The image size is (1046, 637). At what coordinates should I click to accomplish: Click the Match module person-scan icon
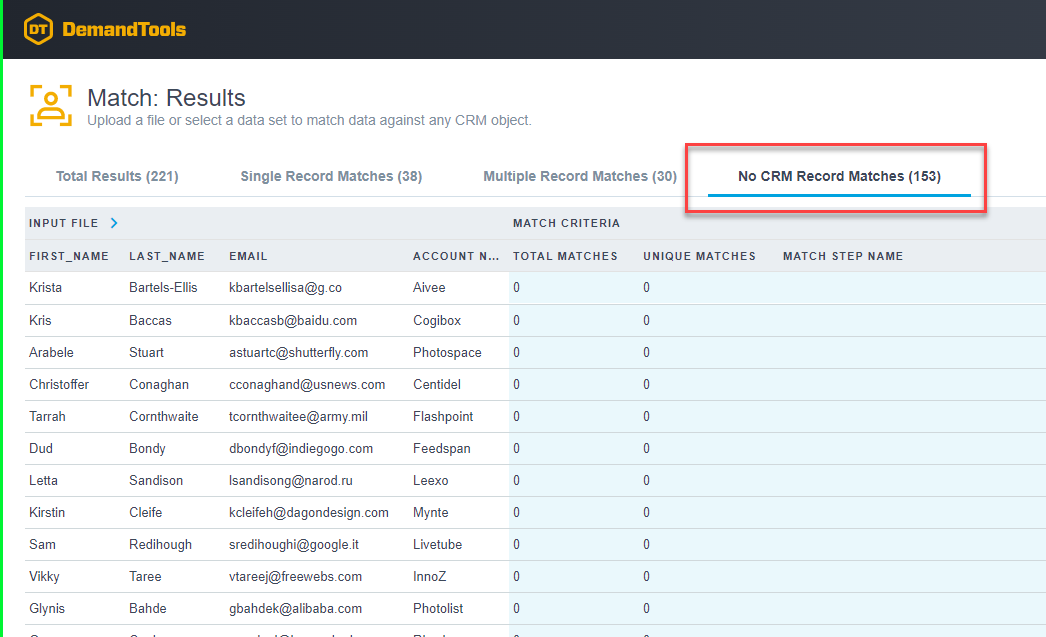(x=50, y=105)
